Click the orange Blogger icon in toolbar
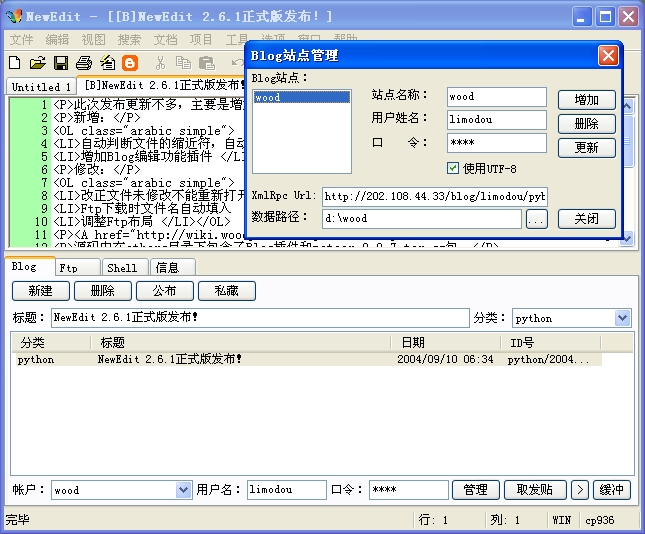This screenshot has width=645, height=534. coord(129,63)
